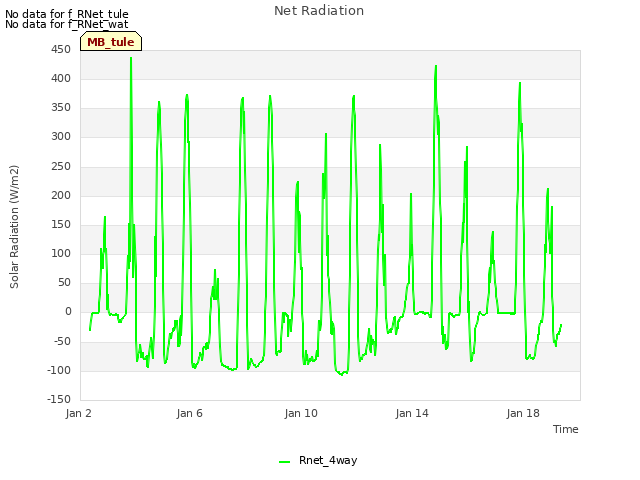Click the 'Jan 10' x-axis tick label
This screenshot has width=640, height=480.
pyautogui.click(x=301, y=413)
